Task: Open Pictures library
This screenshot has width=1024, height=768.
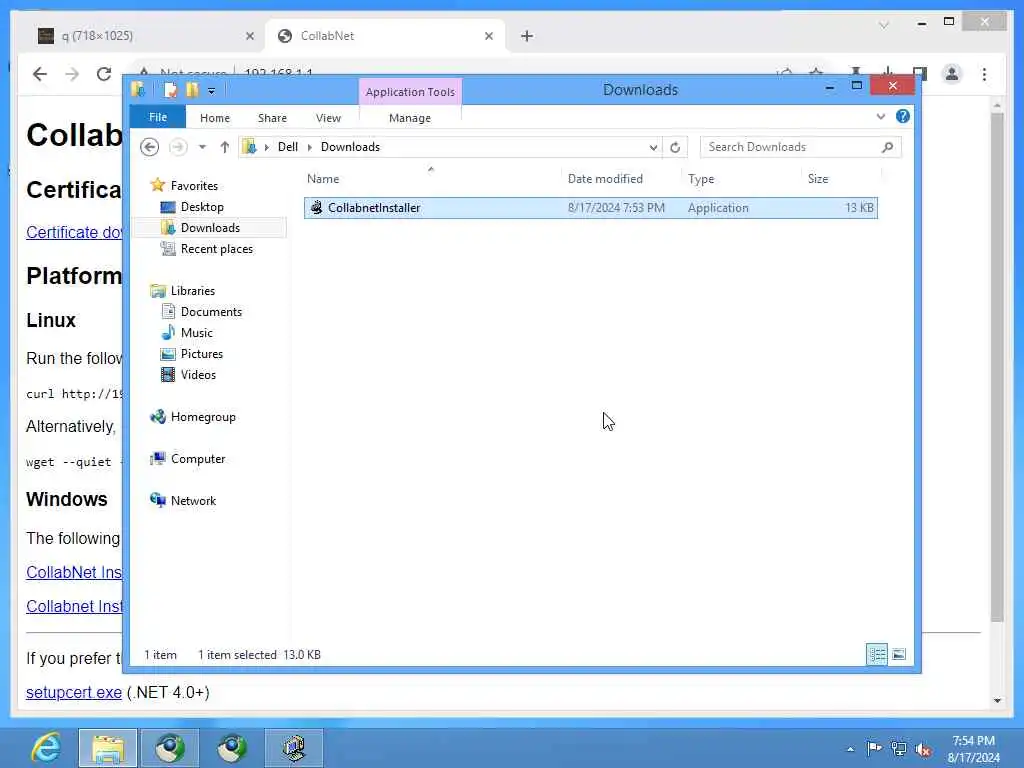Action: click(x=202, y=353)
